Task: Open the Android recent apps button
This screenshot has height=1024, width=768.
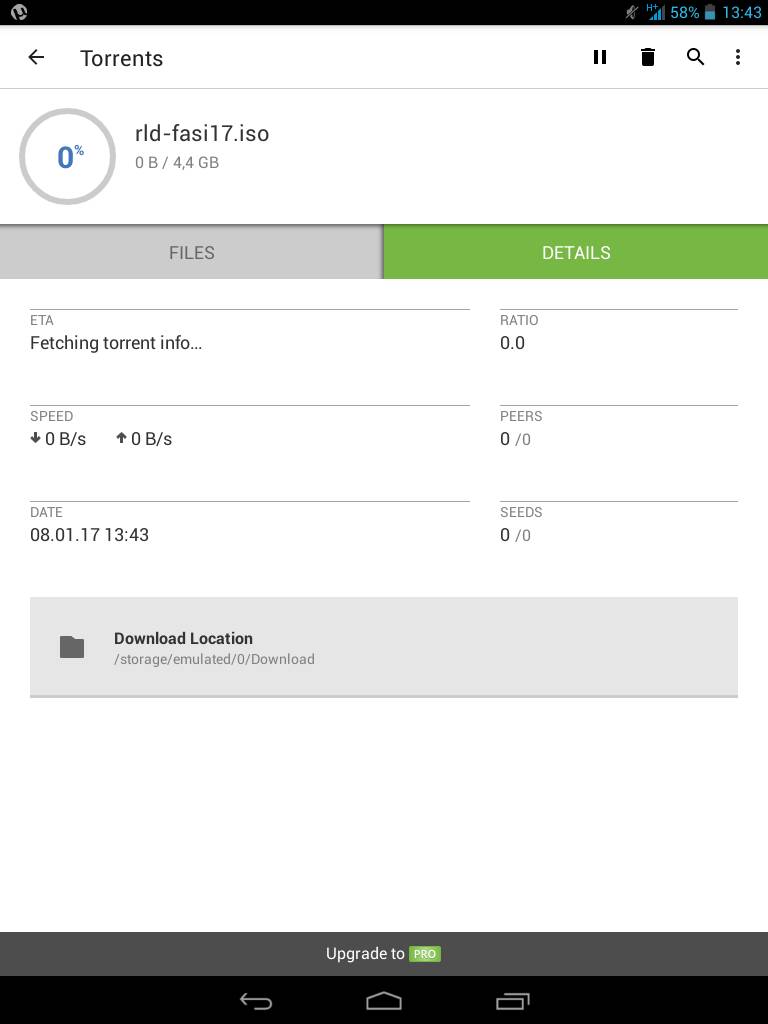Action: 513,1000
